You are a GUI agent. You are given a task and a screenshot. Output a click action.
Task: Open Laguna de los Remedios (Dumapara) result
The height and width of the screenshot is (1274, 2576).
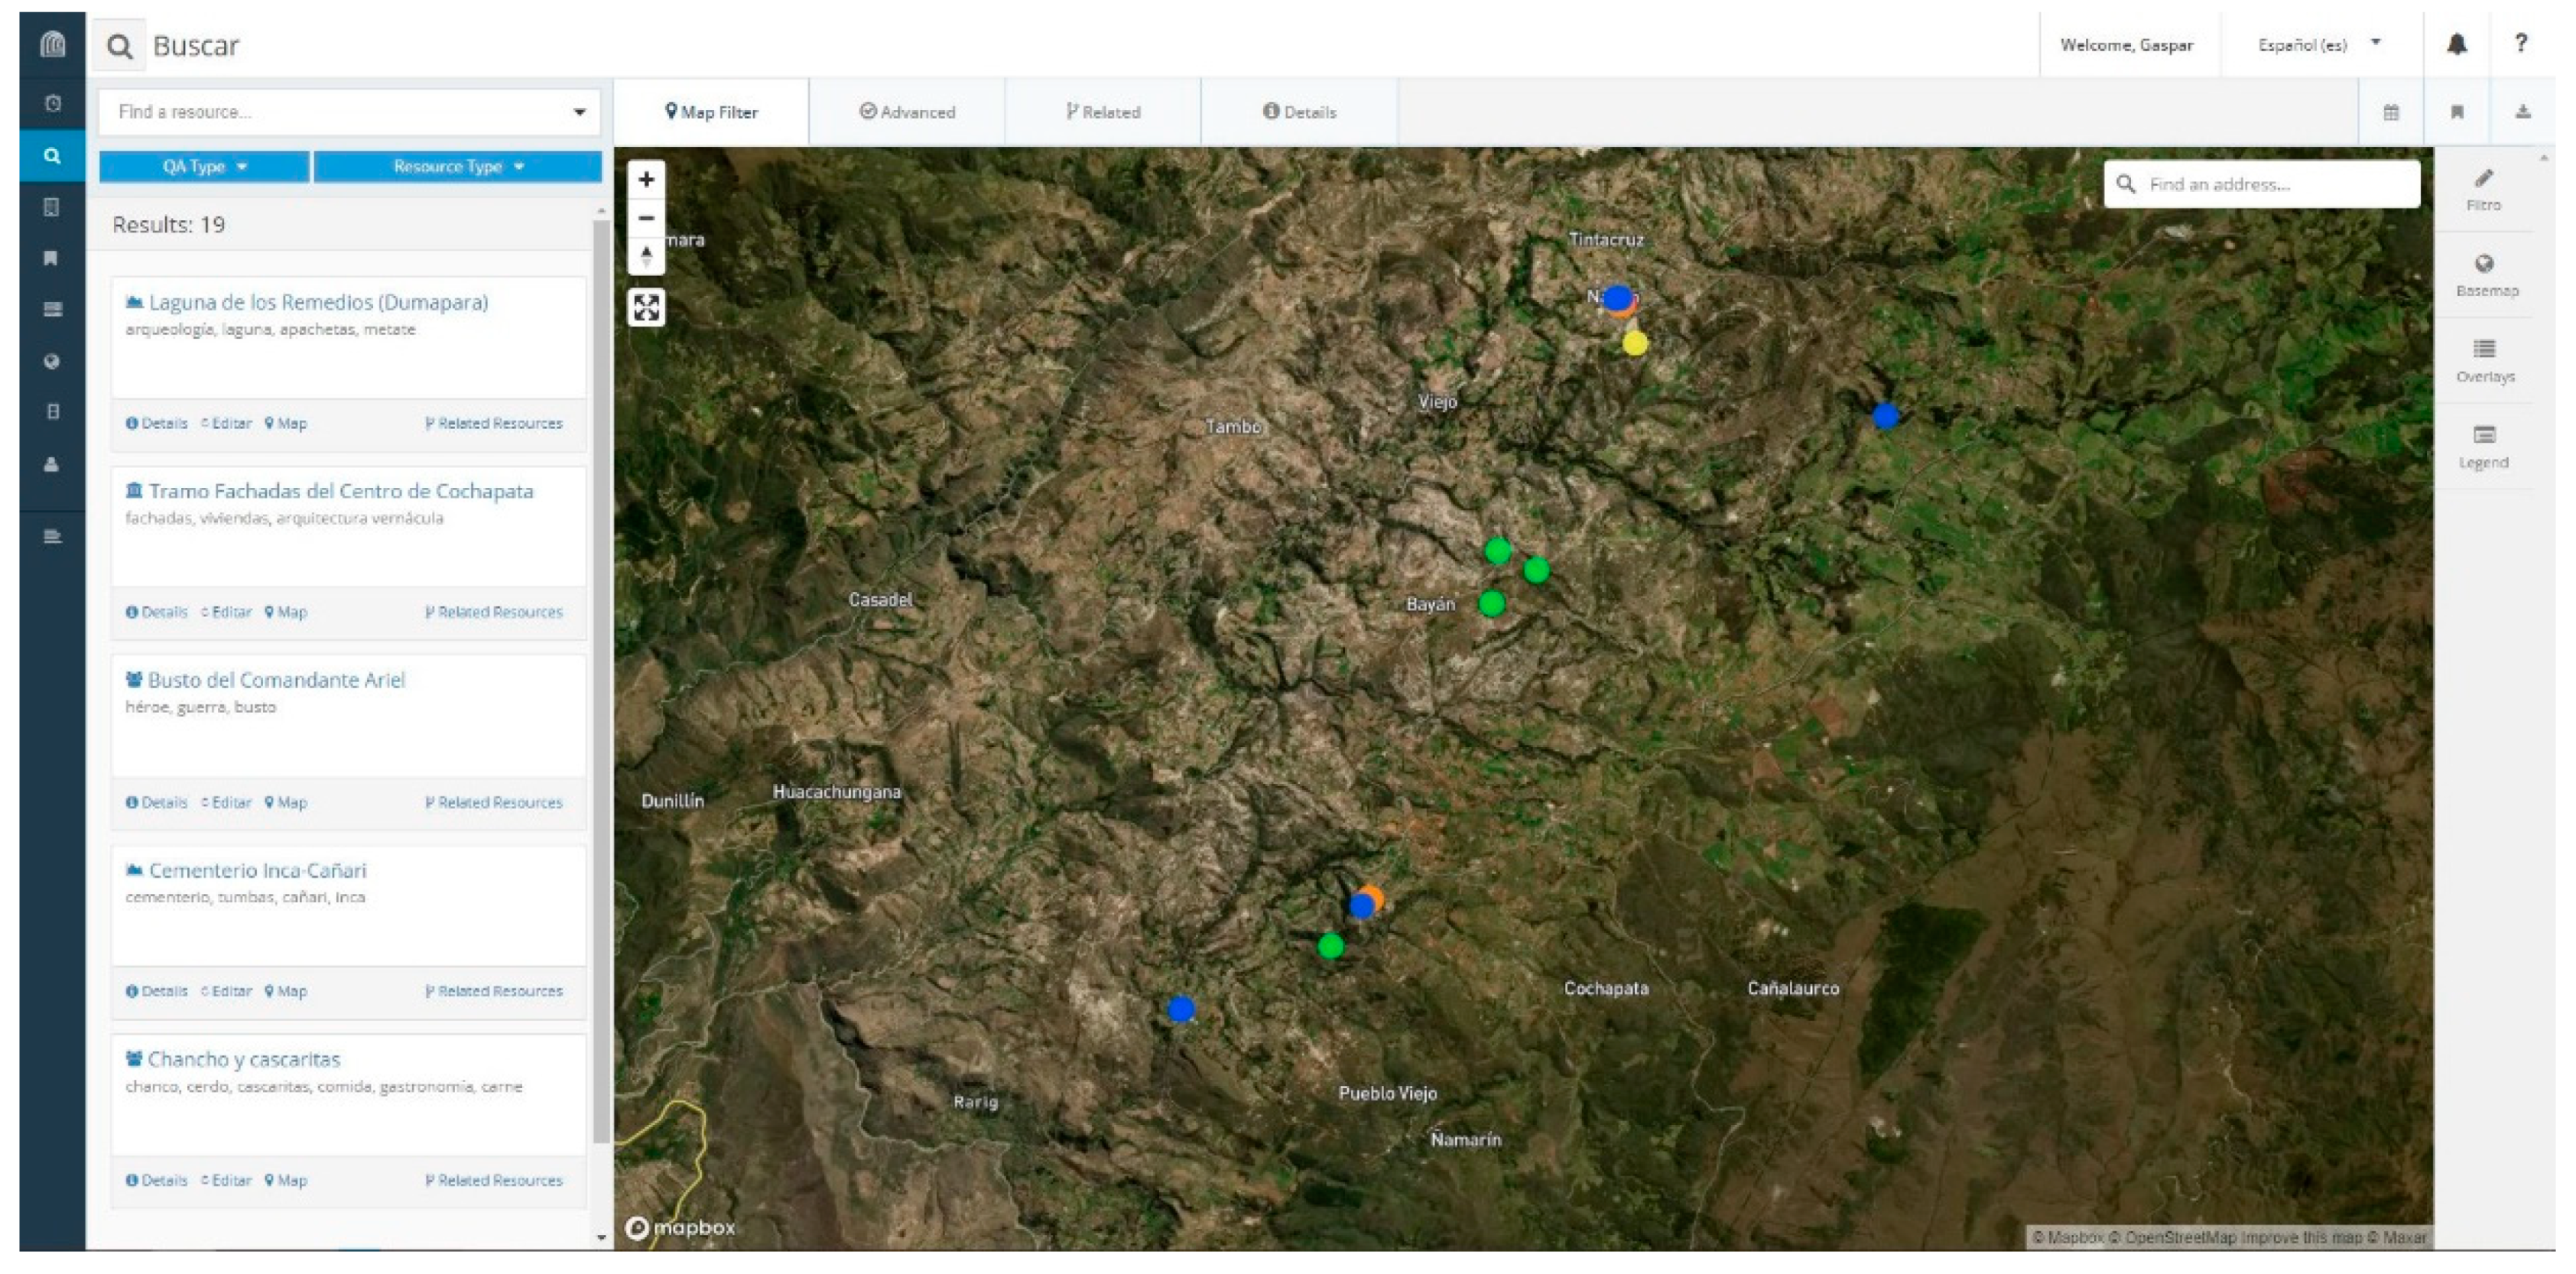pos(317,302)
